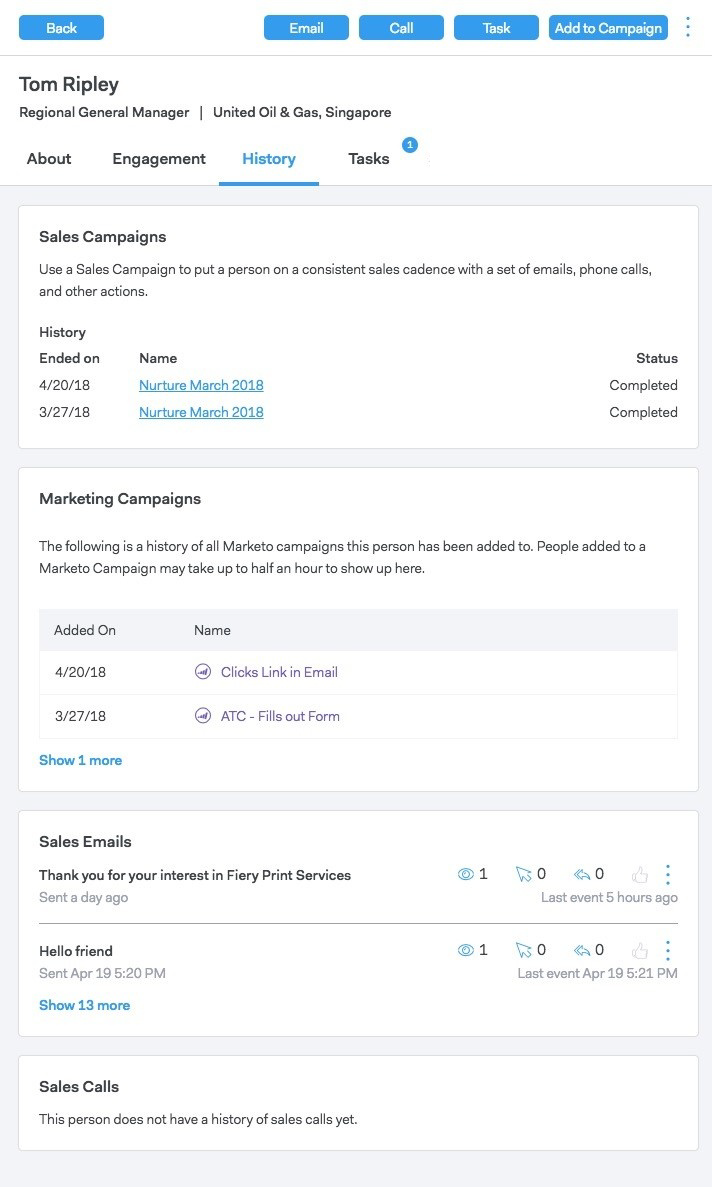This screenshot has height=1187, width=712.
Task: Click thumbs-up icon on Fiery Print Services email
Action: coord(640,875)
